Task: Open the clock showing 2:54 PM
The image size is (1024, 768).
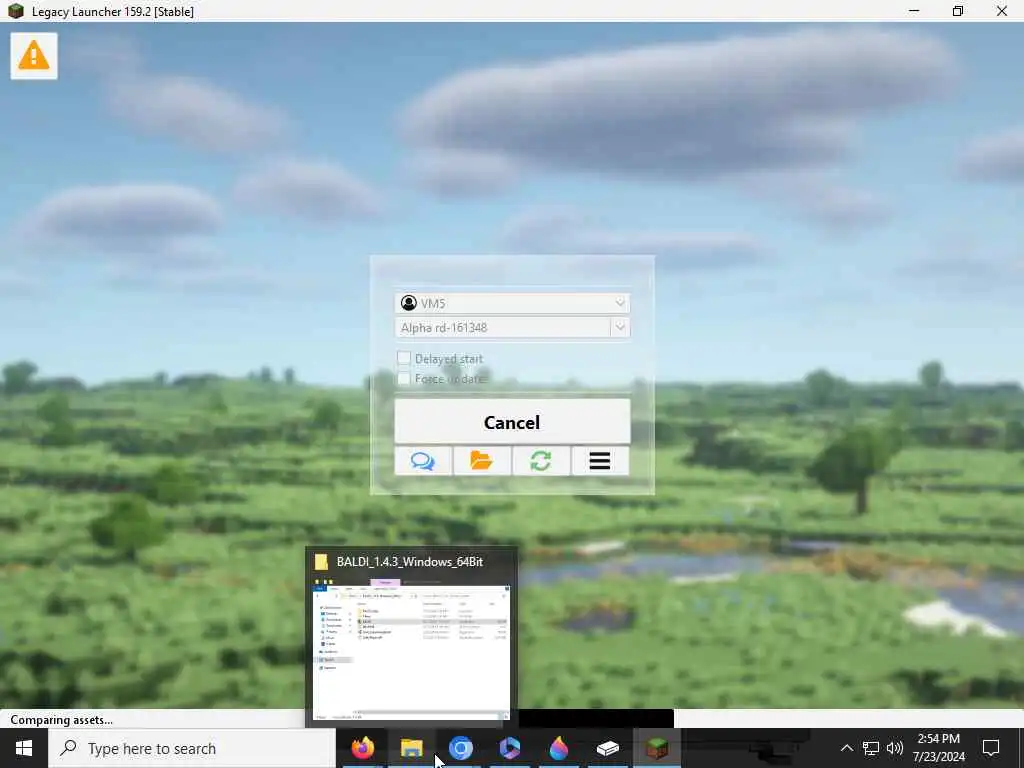Action: tap(938, 748)
